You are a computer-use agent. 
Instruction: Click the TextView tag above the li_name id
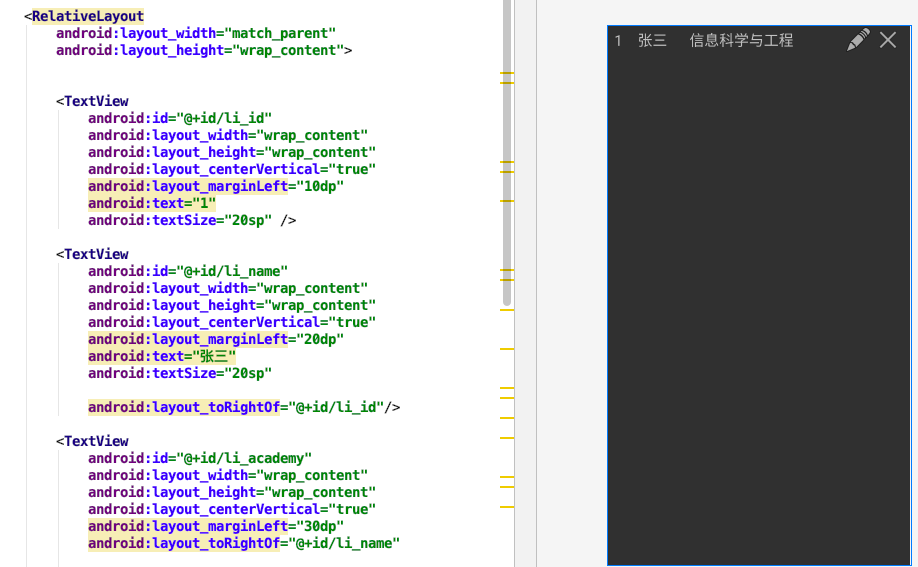pyautogui.click(x=92, y=254)
